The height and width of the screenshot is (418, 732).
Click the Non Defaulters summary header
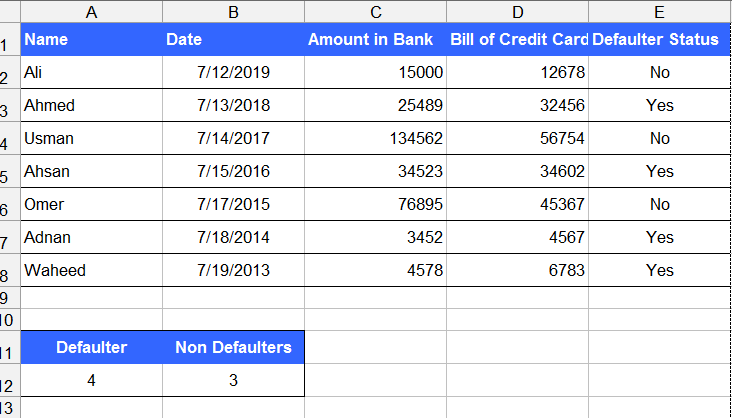(x=233, y=347)
